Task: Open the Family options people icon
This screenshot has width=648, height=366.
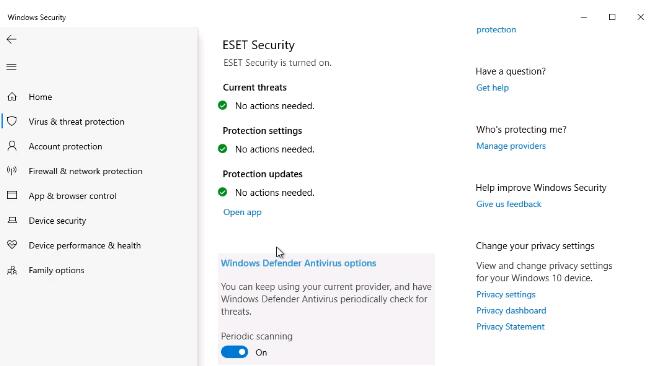Action: click(x=12, y=270)
